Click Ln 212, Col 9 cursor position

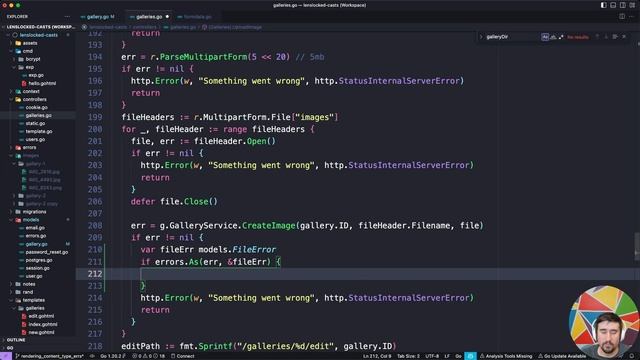coord(377,356)
